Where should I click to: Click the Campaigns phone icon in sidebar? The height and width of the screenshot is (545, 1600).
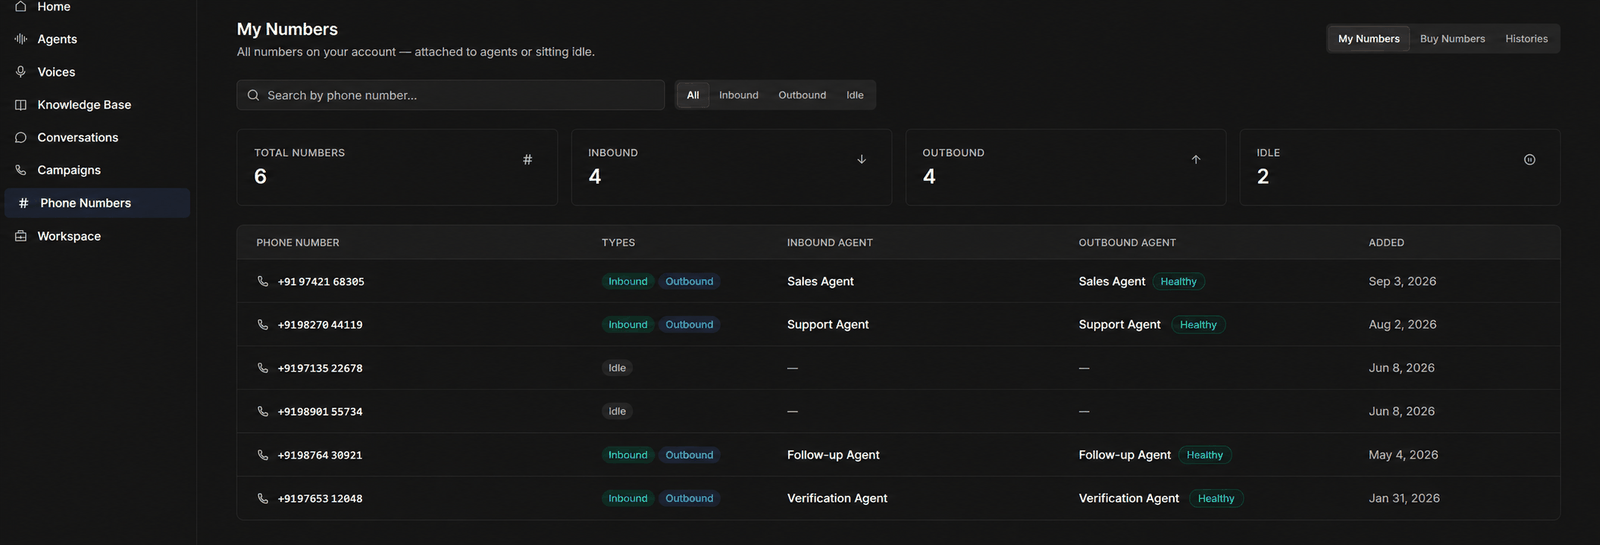pos(20,170)
